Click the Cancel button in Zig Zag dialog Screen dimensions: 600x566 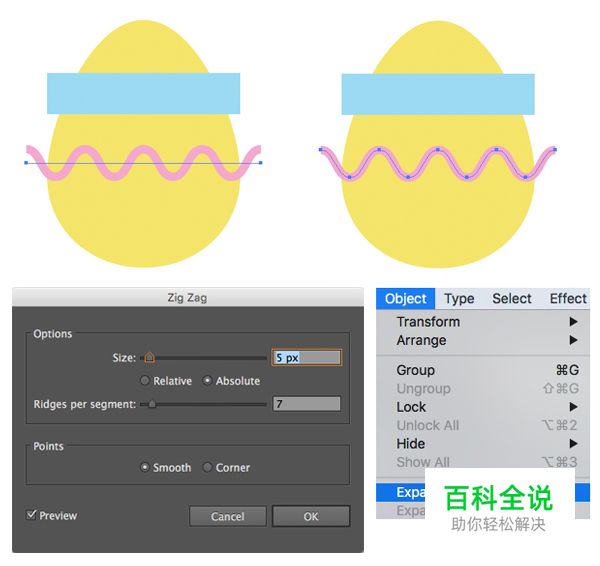point(228,516)
